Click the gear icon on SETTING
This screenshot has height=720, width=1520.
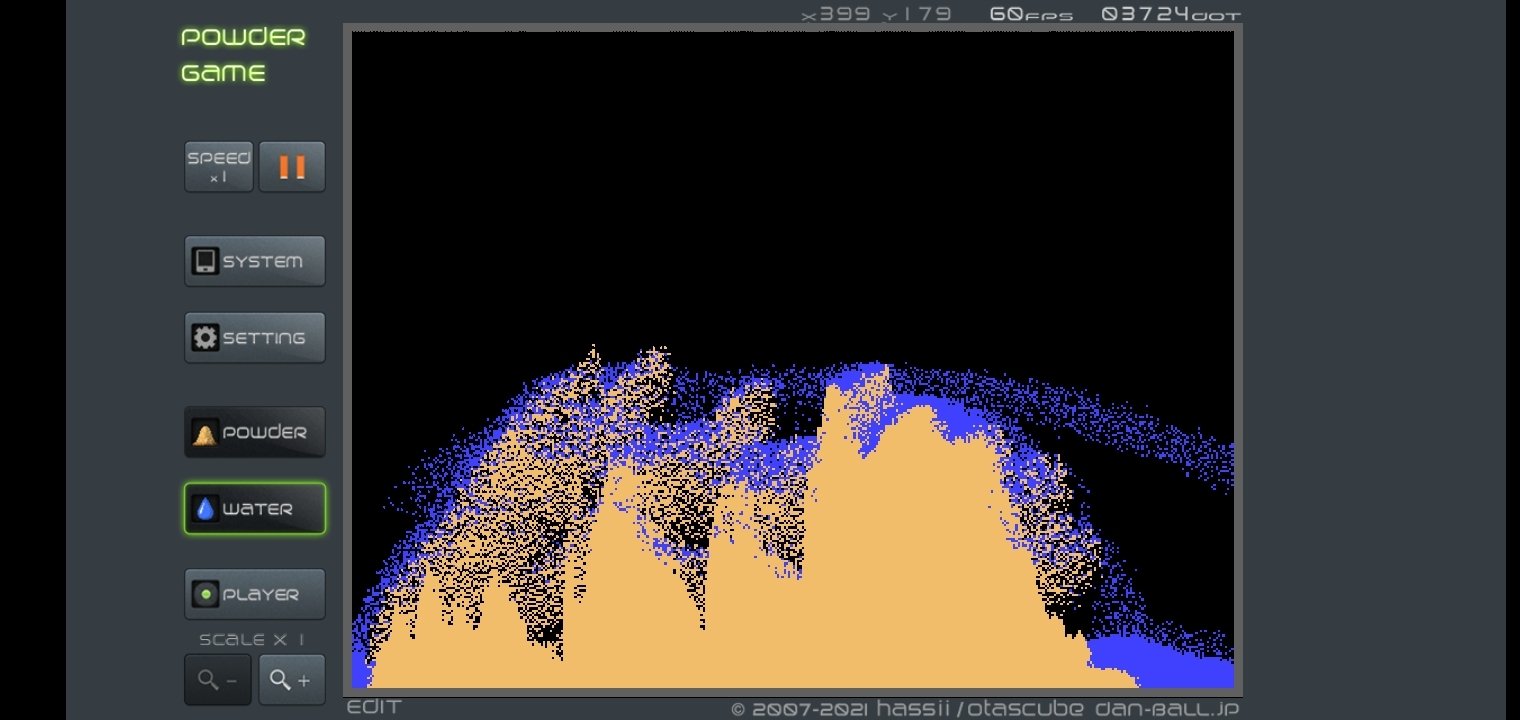[x=205, y=337]
